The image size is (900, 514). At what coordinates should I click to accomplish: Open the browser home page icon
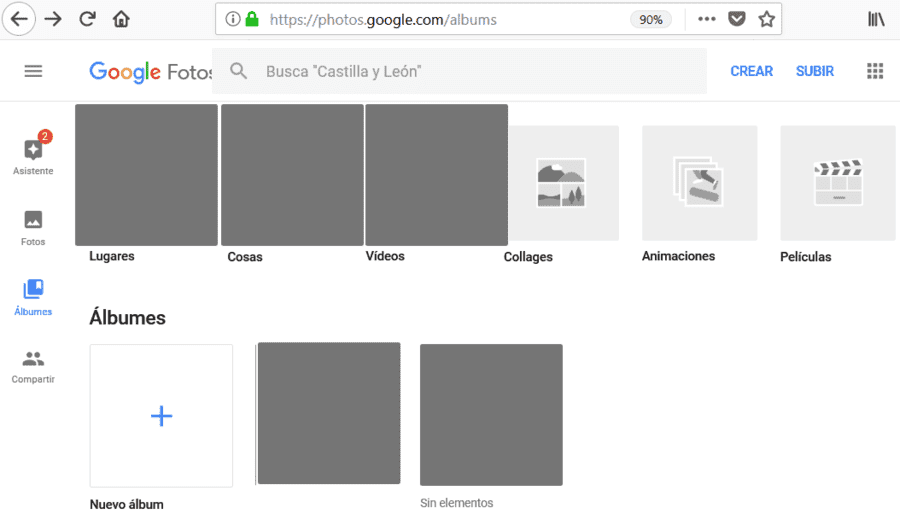click(x=121, y=19)
